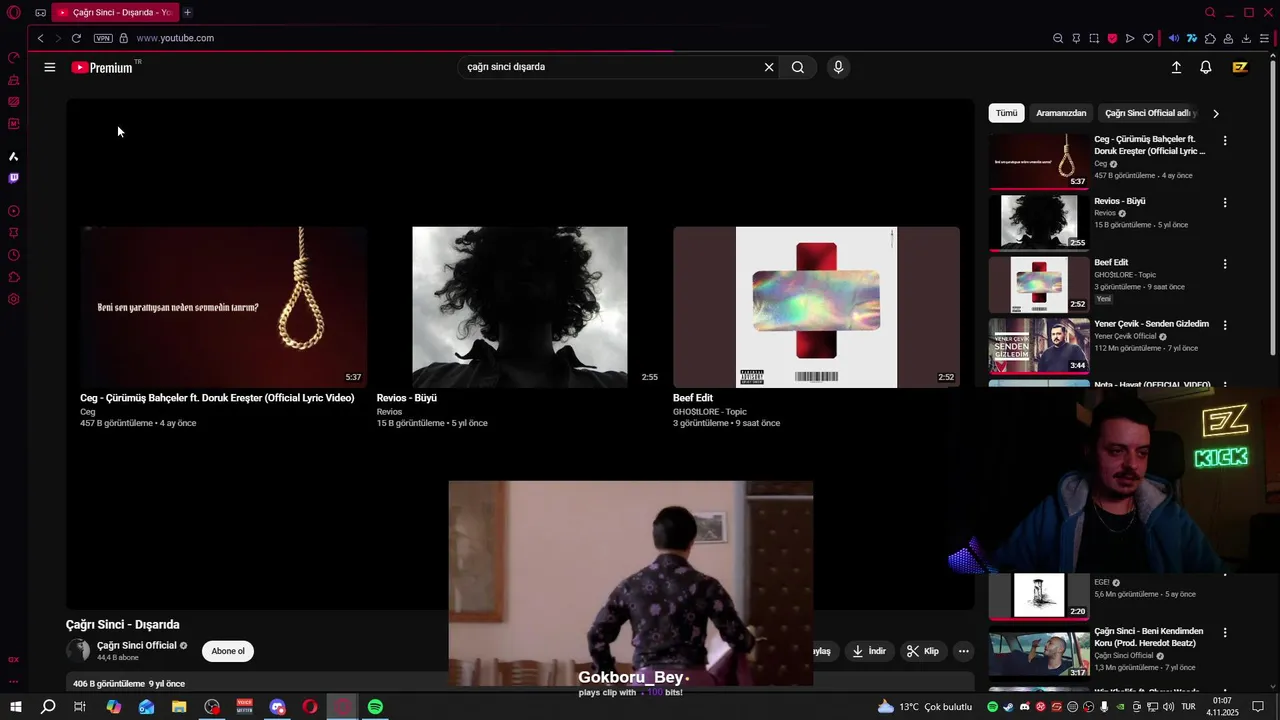Open the upload/create video icon
The height and width of the screenshot is (720, 1280).
tap(1176, 67)
